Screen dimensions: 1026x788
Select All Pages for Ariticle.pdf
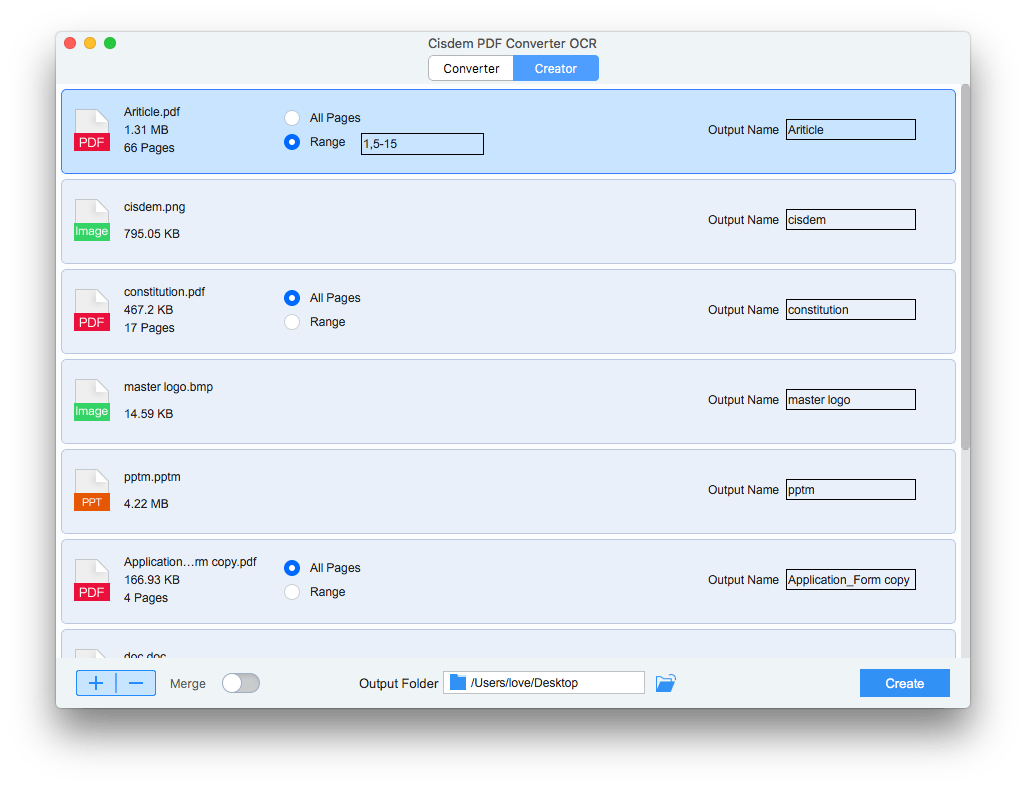[292, 118]
